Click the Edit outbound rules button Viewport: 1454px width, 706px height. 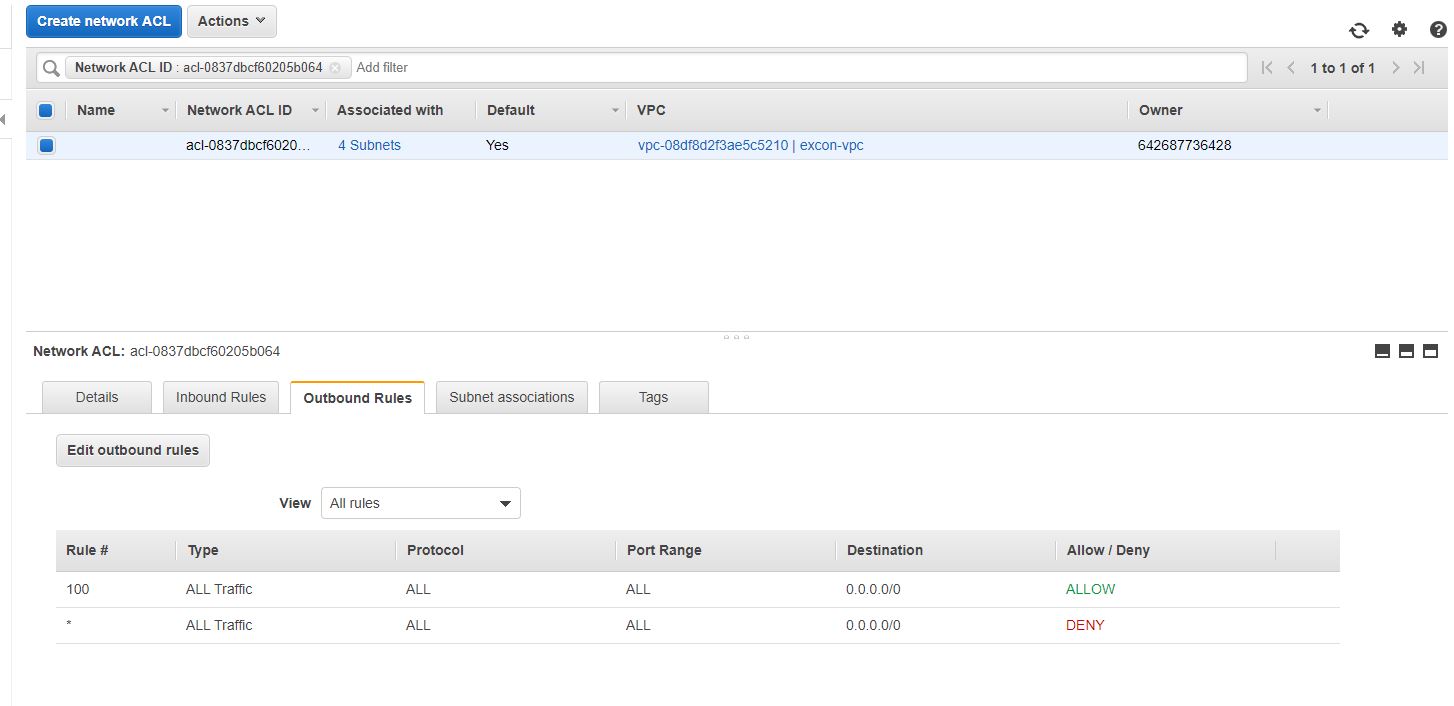(133, 450)
